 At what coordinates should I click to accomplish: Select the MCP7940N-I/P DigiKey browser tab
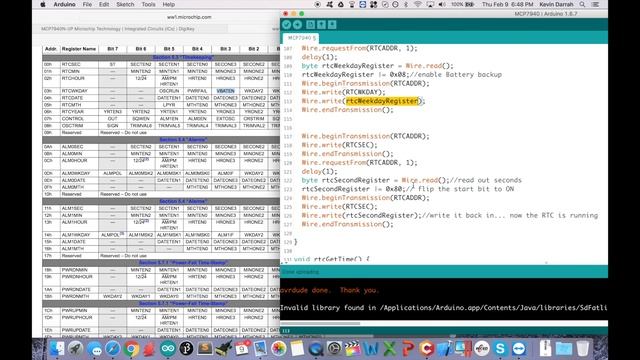coord(118,29)
